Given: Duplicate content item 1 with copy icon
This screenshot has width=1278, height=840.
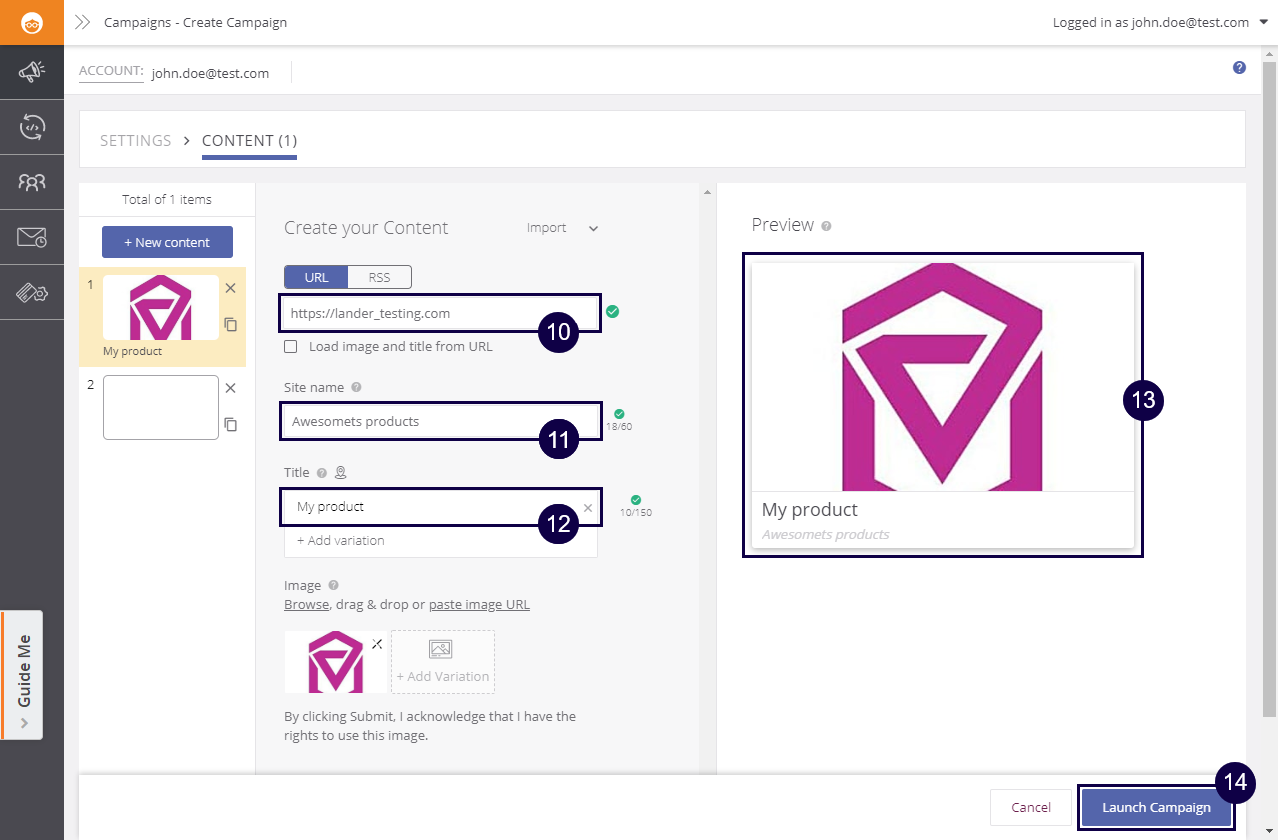Looking at the screenshot, I should point(230,324).
